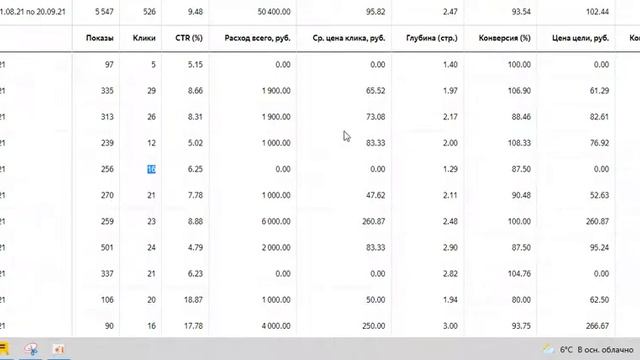
Task: Click the spend cell '6 000.00'
Action: (276, 221)
